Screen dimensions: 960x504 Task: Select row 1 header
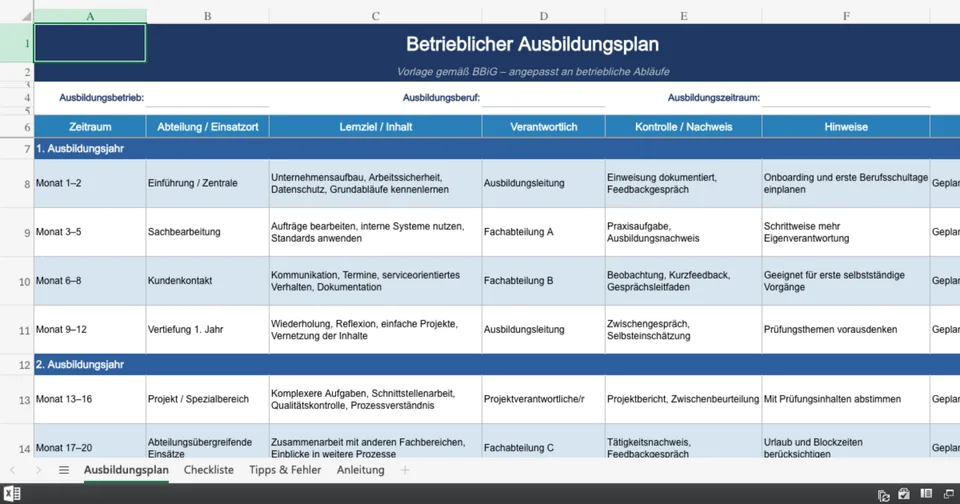pos(17,43)
